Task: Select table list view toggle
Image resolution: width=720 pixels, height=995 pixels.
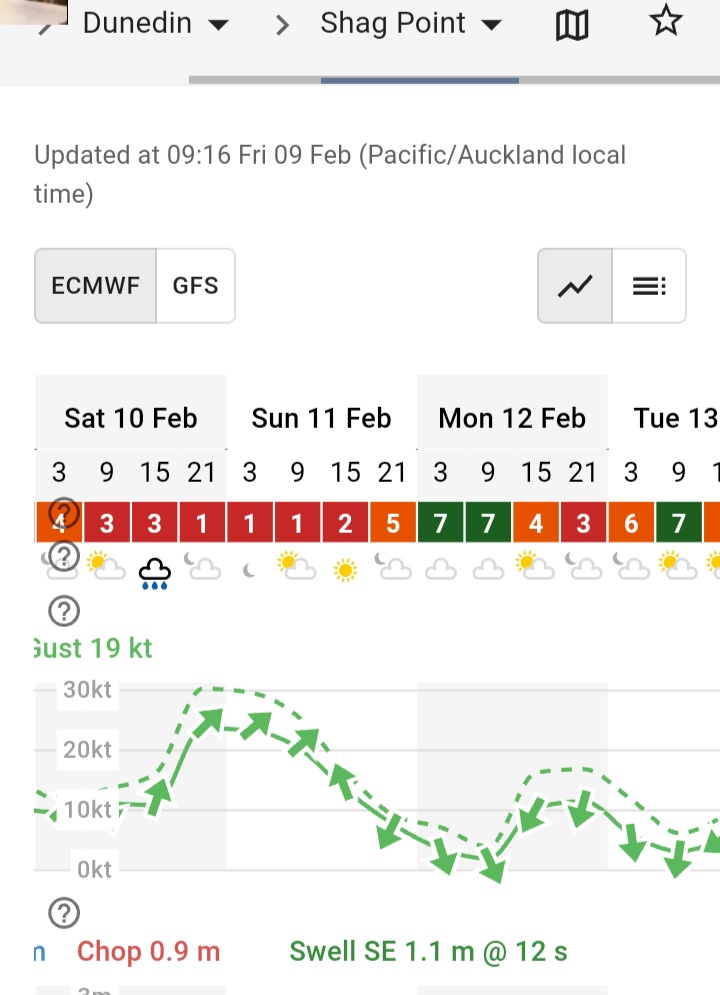Action: point(649,286)
